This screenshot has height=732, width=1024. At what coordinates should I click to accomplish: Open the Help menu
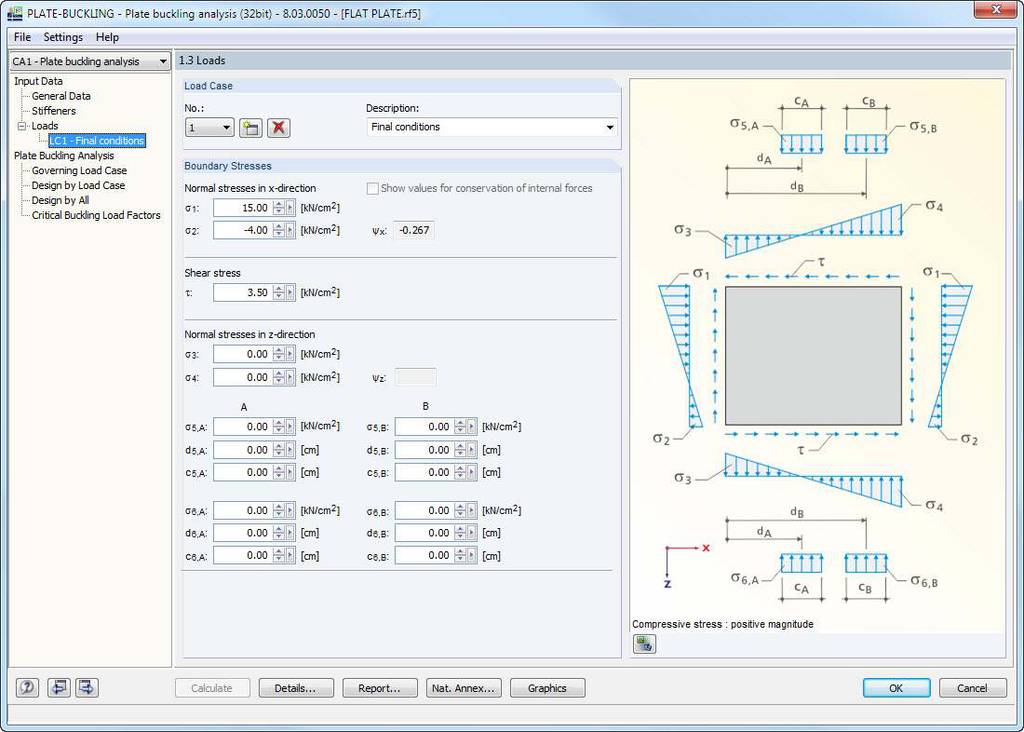pyautogui.click(x=107, y=37)
